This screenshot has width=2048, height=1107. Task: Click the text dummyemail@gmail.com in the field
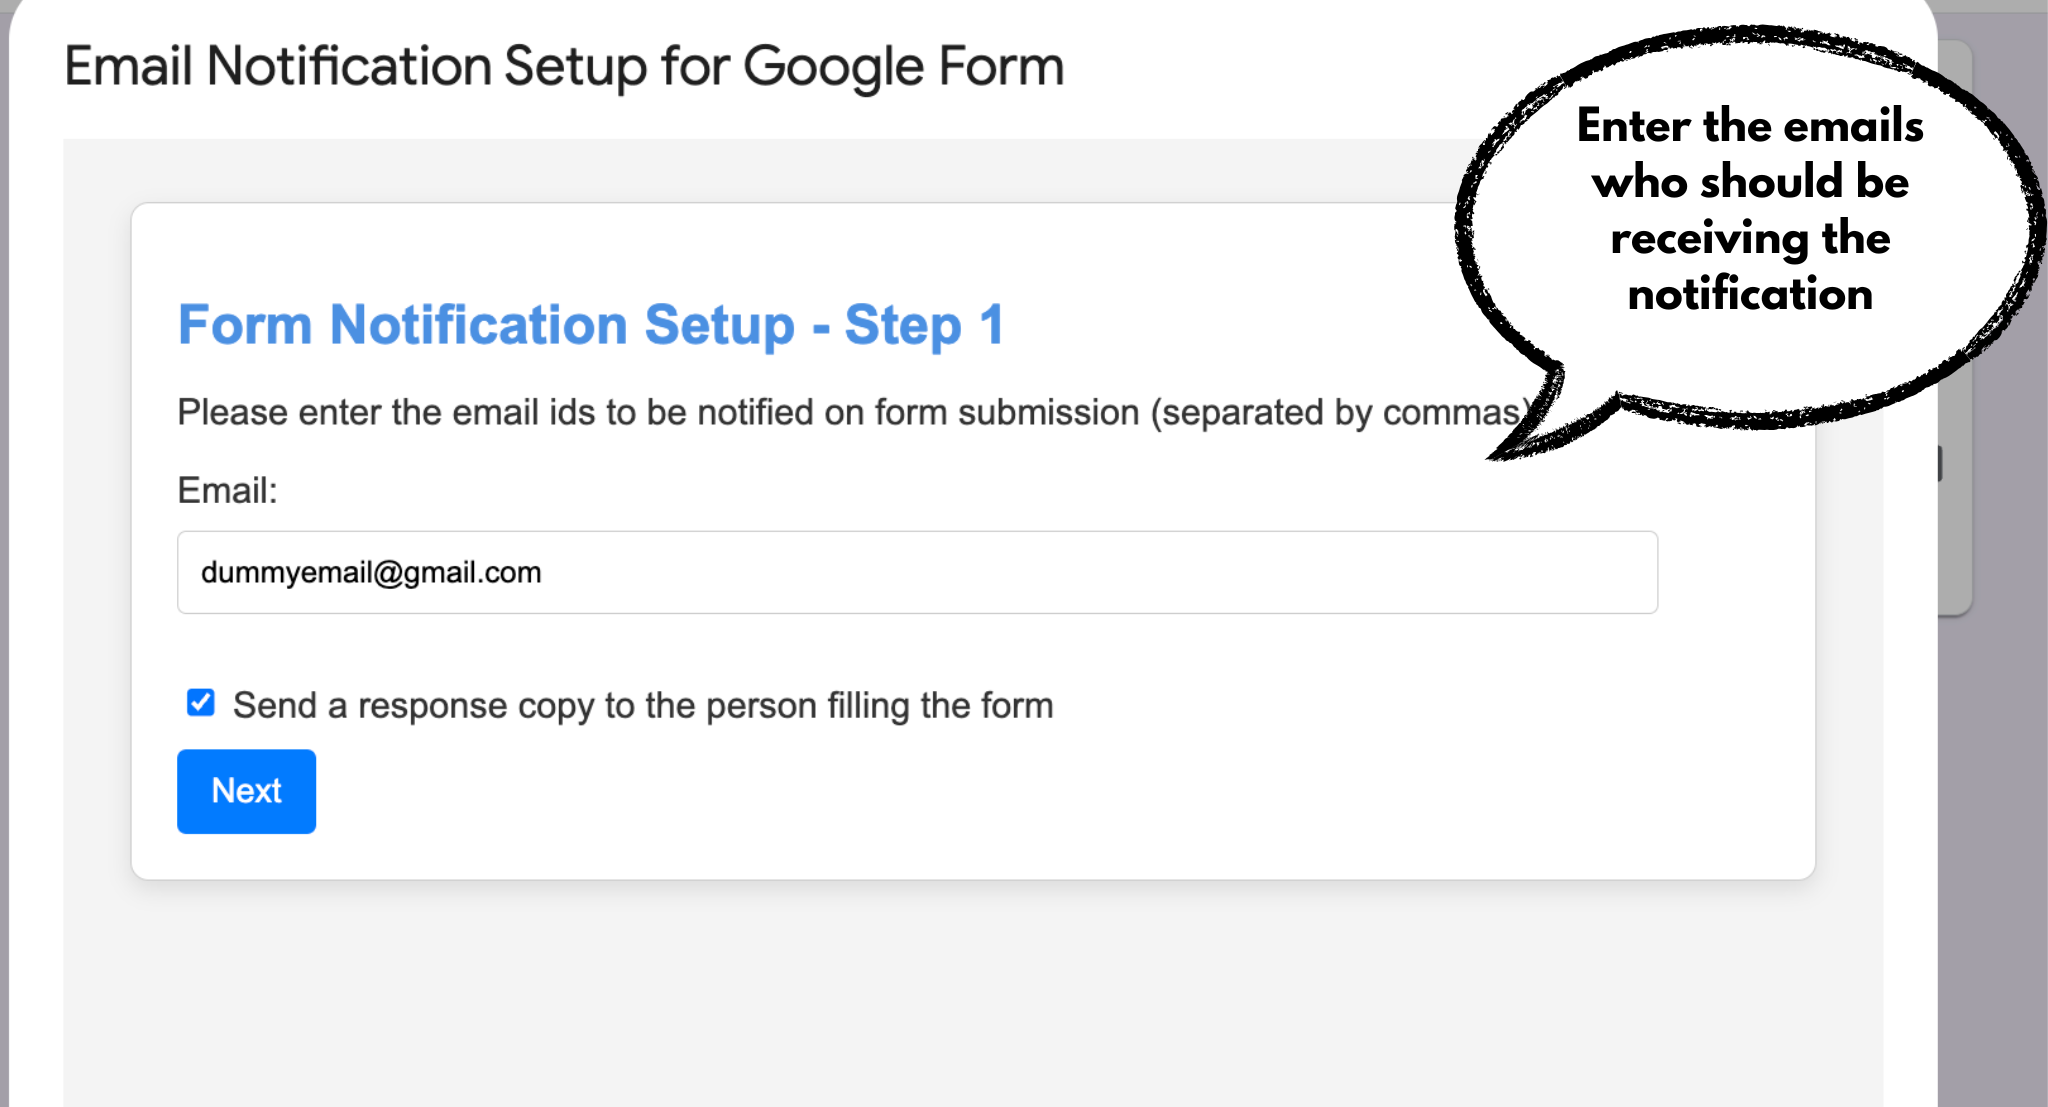371,572
